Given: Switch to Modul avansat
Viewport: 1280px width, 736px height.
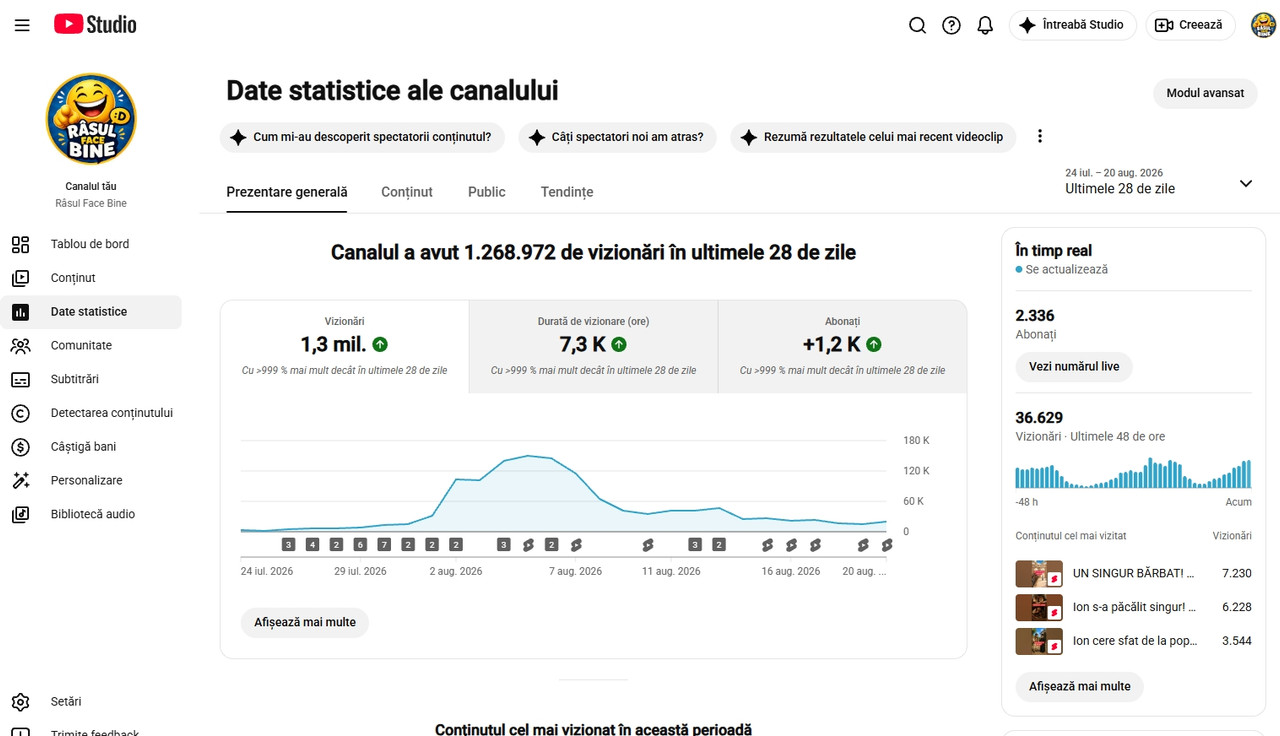Looking at the screenshot, I should click(1205, 93).
